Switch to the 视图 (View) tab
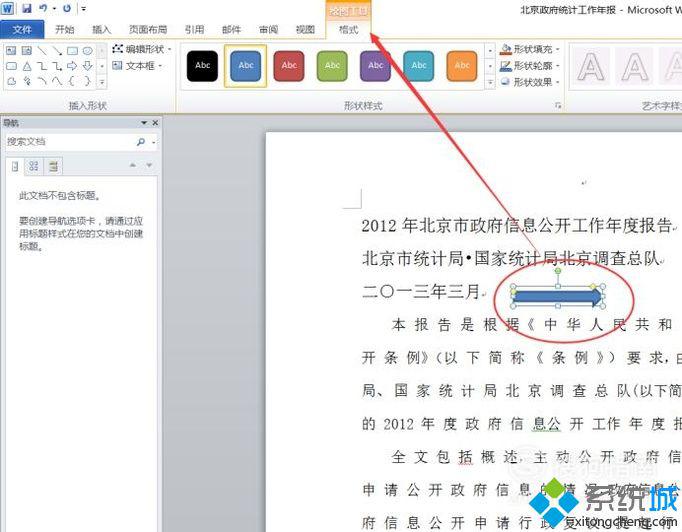This screenshot has height=532, width=682. click(305, 30)
